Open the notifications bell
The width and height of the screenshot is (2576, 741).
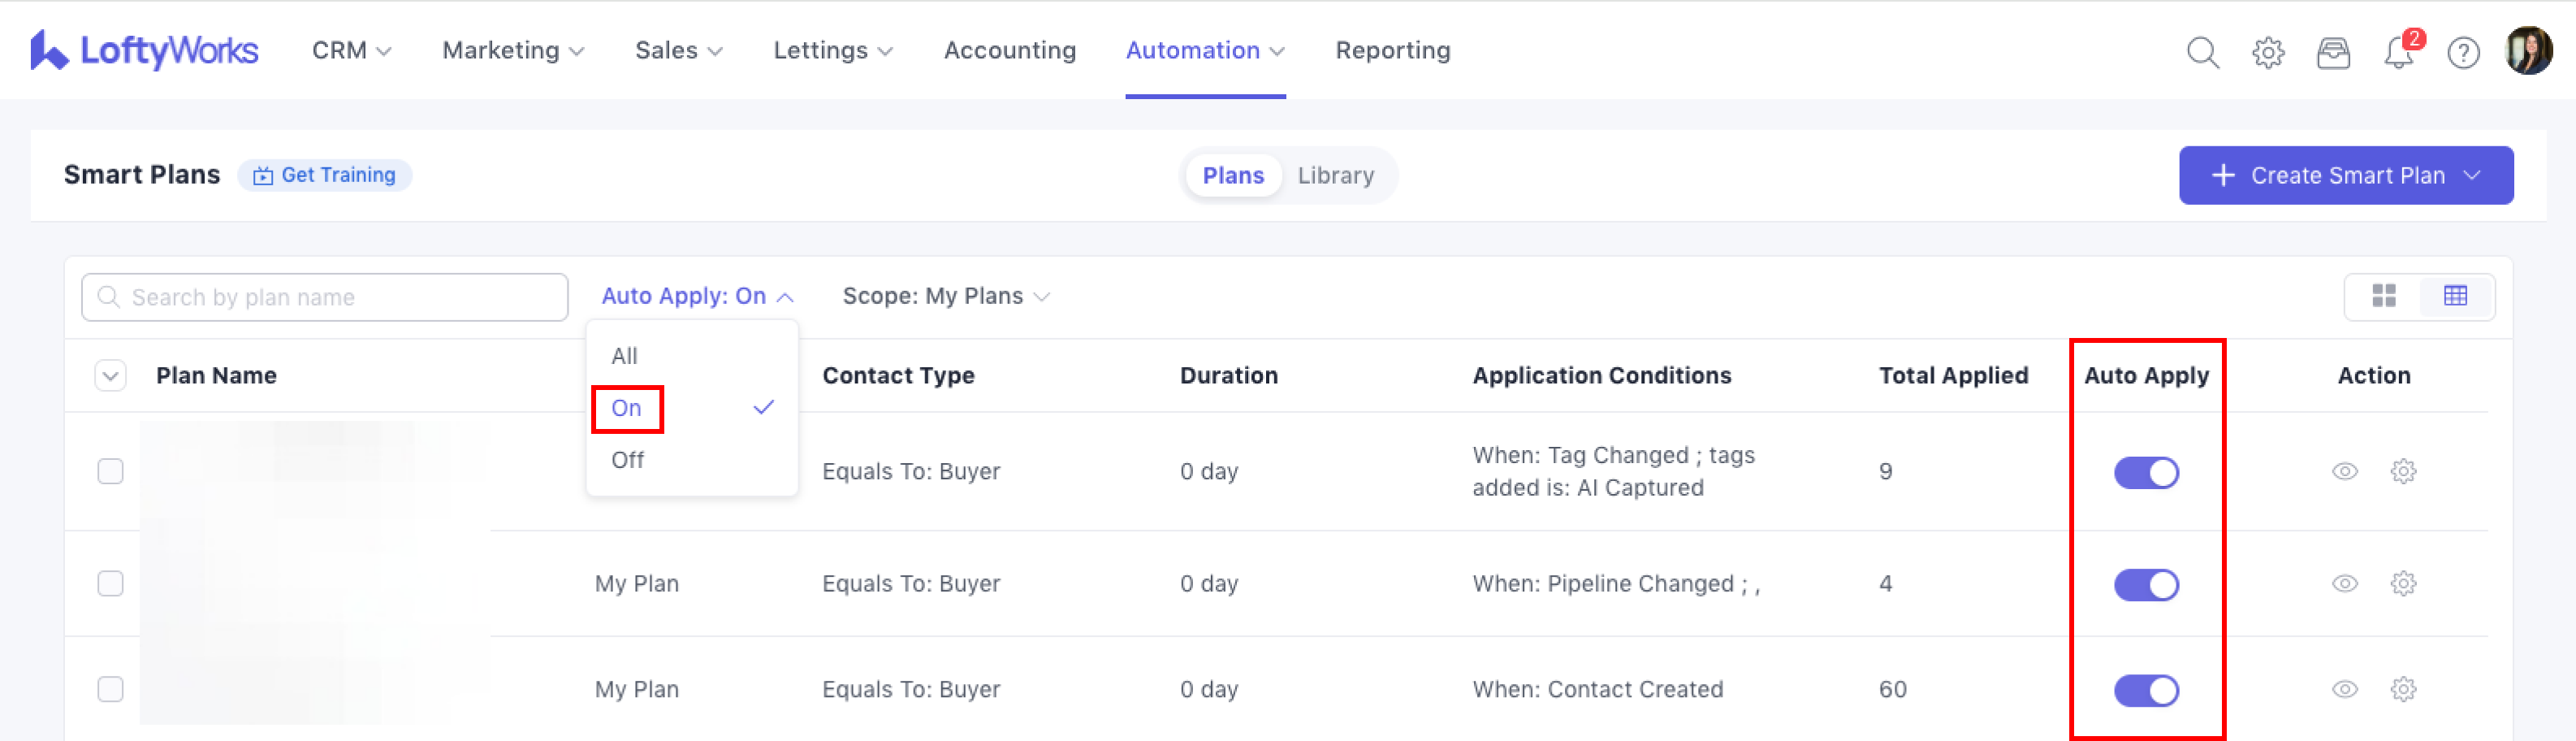click(2398, 52)
